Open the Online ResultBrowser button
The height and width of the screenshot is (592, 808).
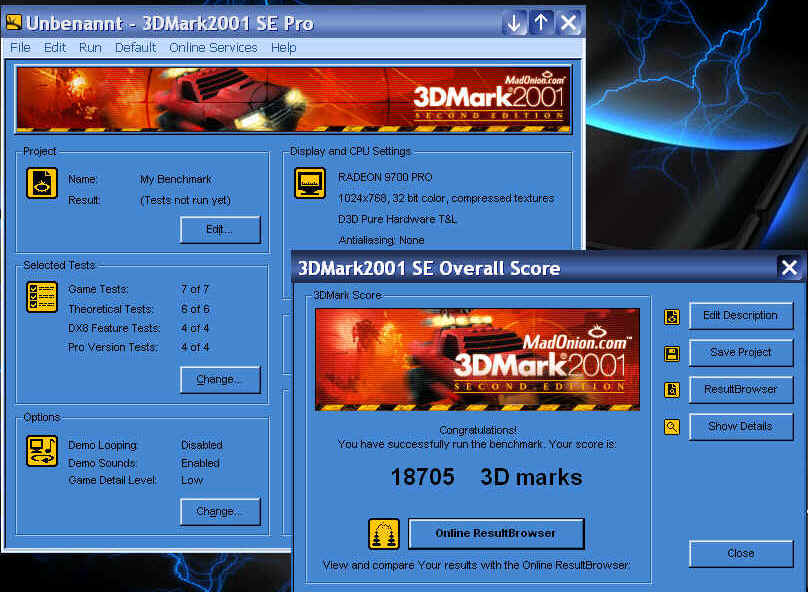pos(496,534)
